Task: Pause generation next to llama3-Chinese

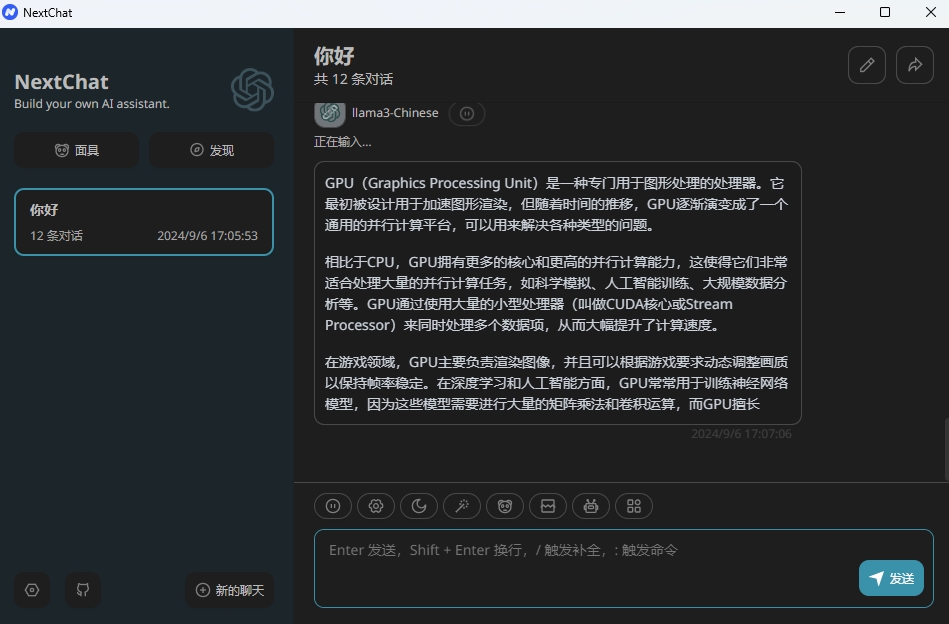Action: coord(466,114)
